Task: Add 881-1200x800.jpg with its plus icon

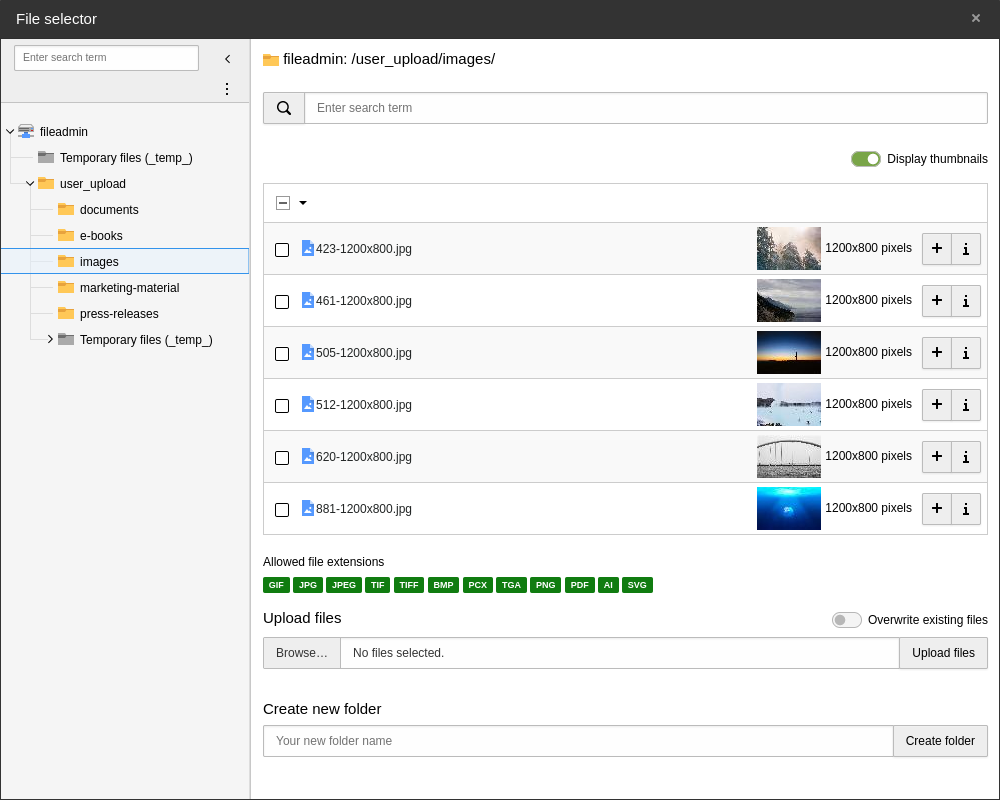Action: coord(937,508)
